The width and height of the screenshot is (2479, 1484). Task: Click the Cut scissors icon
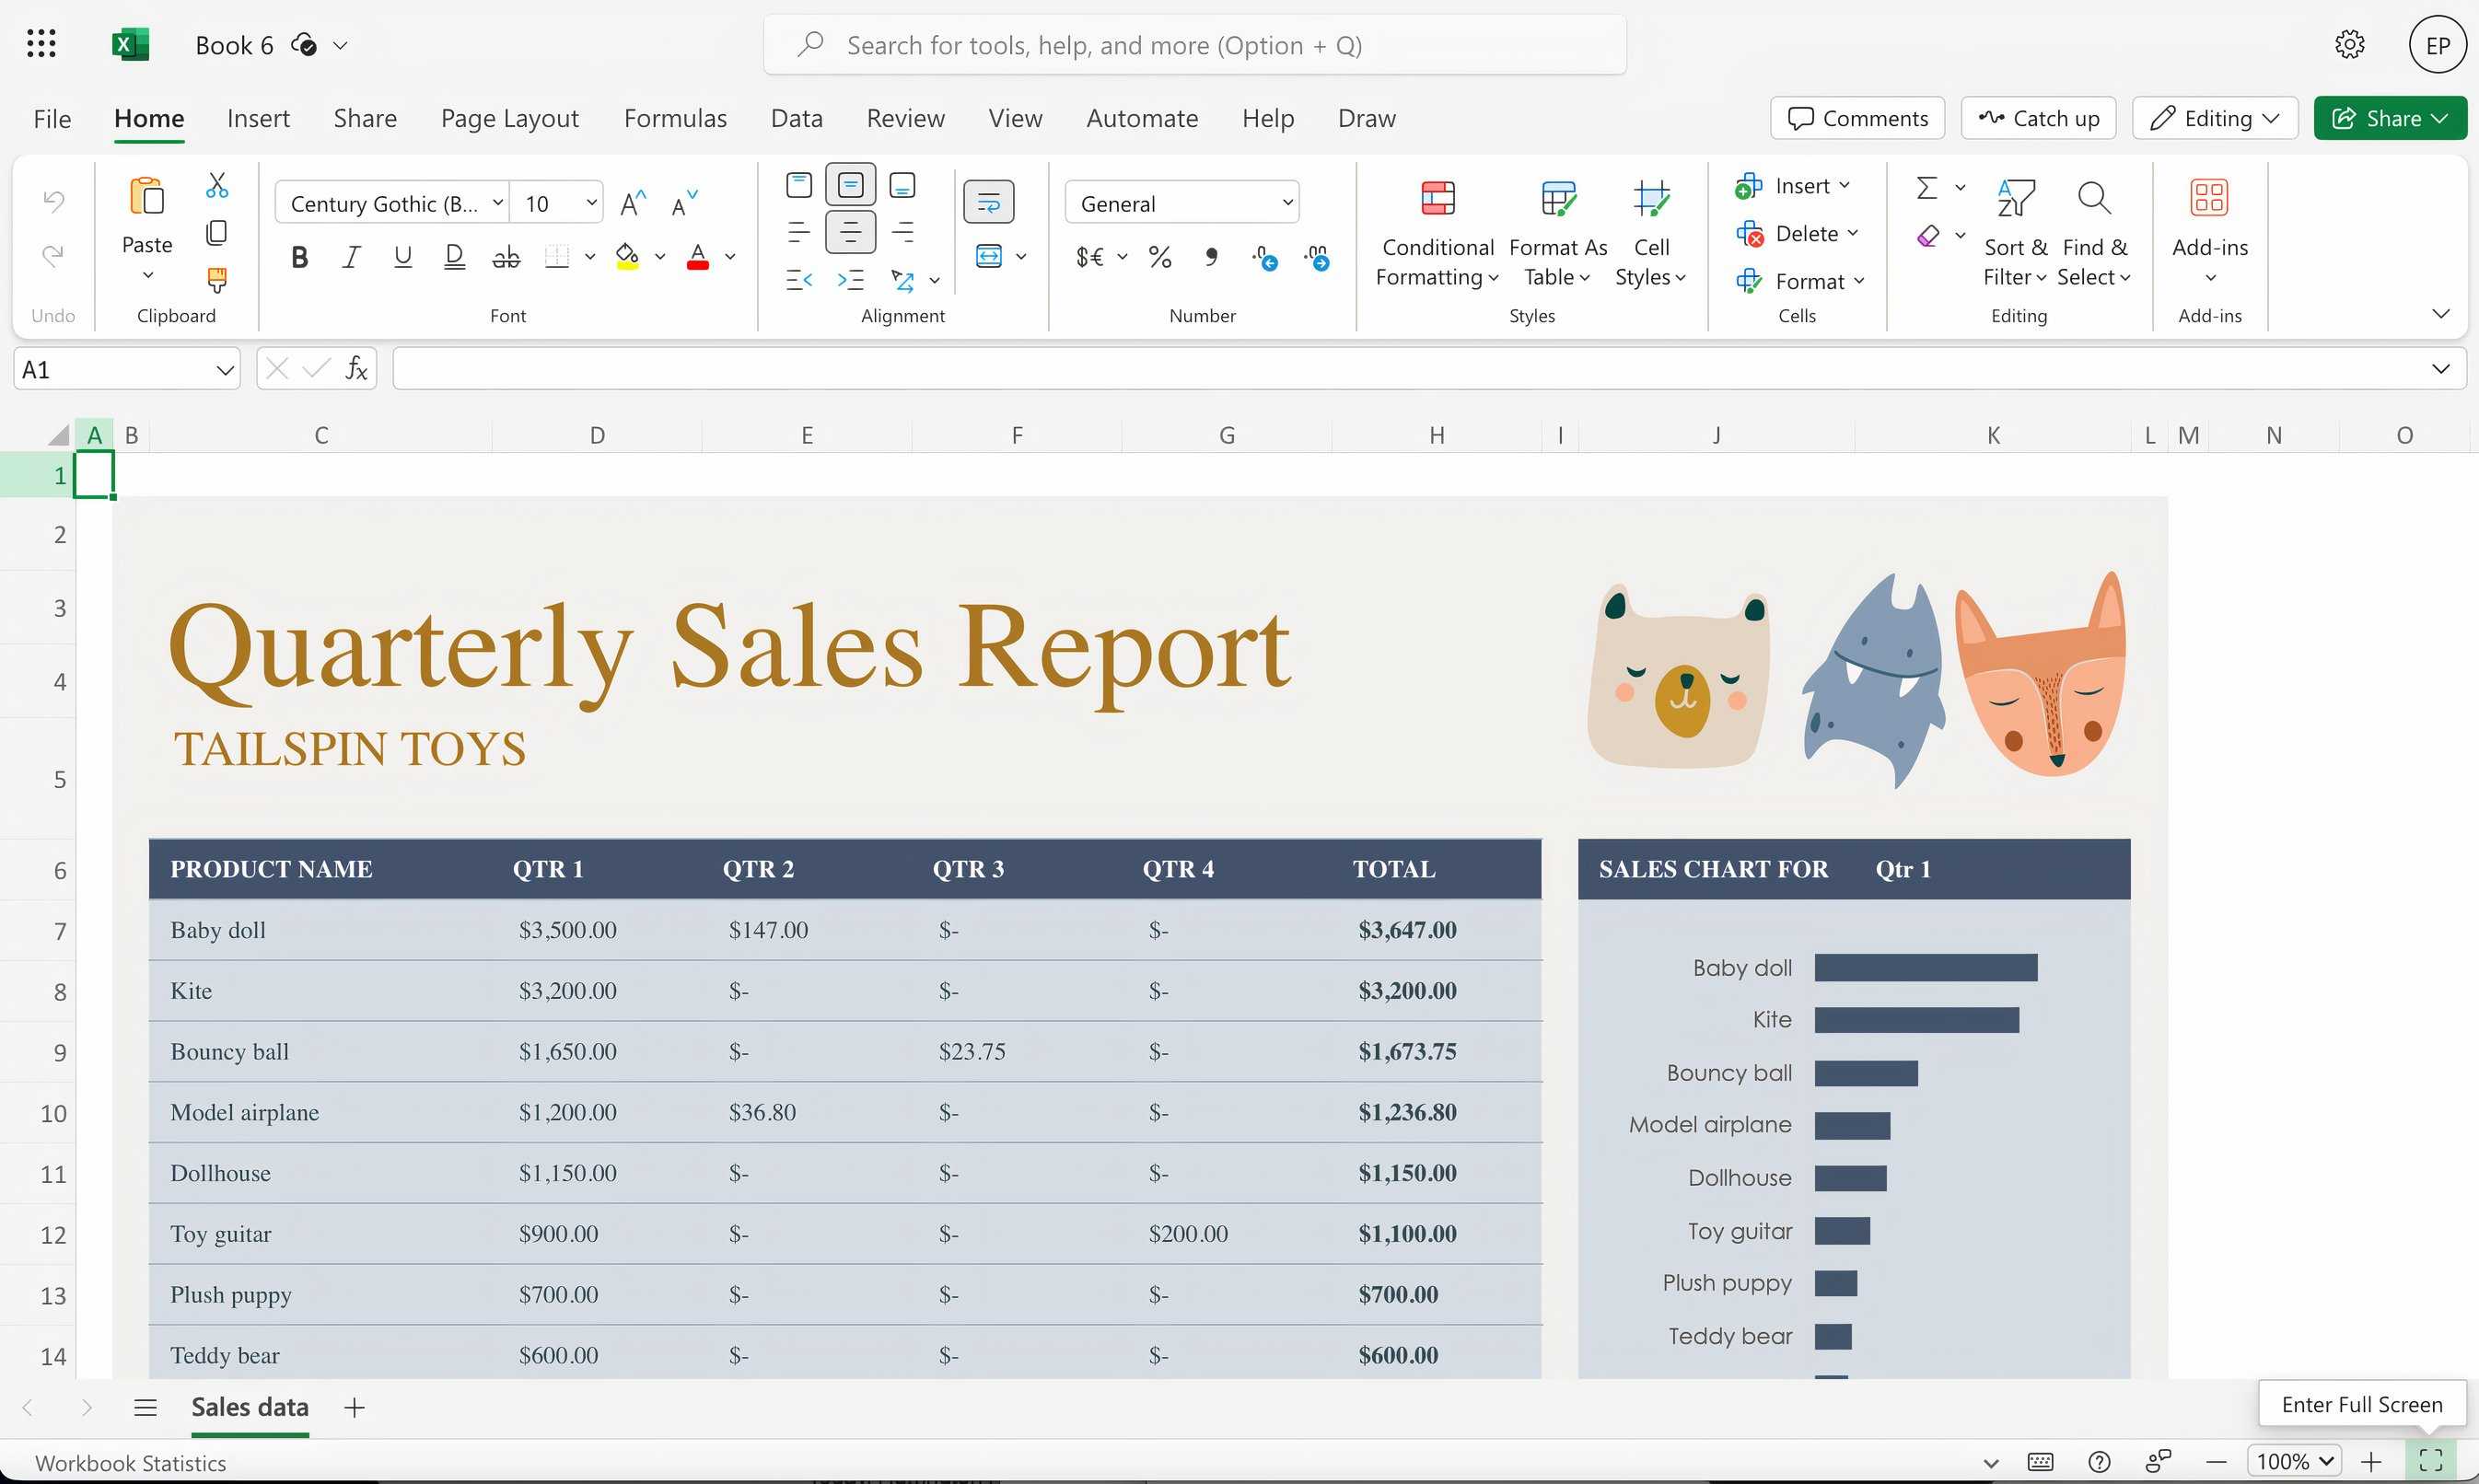point(216,186)
